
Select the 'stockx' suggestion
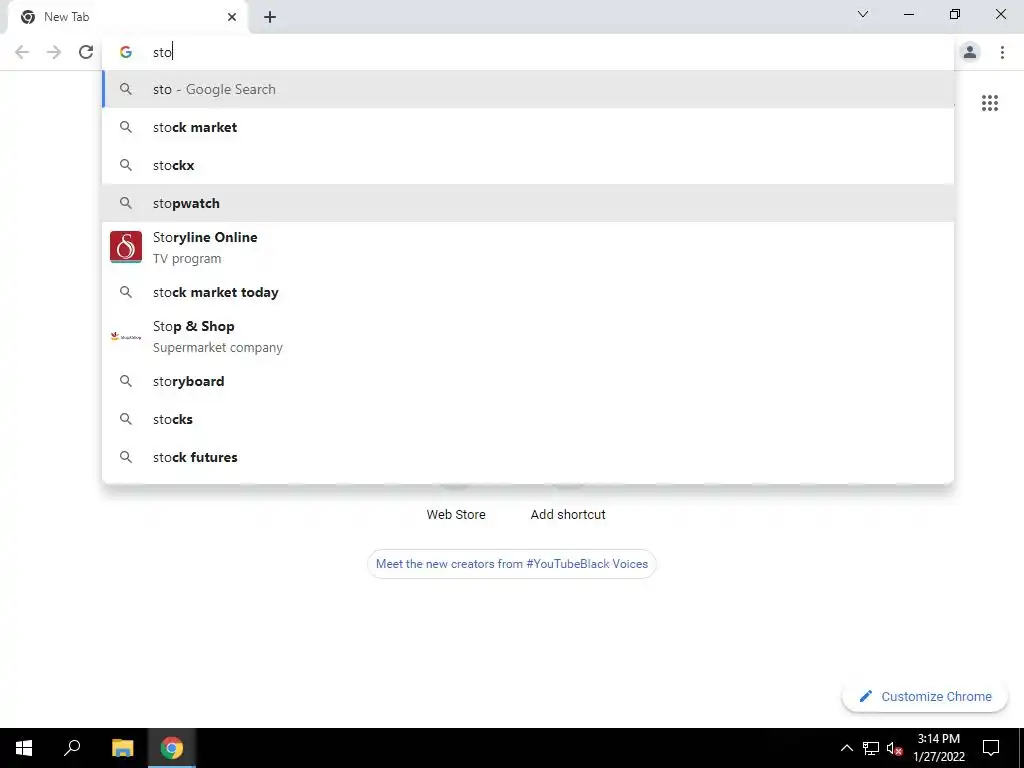(x=528, y=165)
